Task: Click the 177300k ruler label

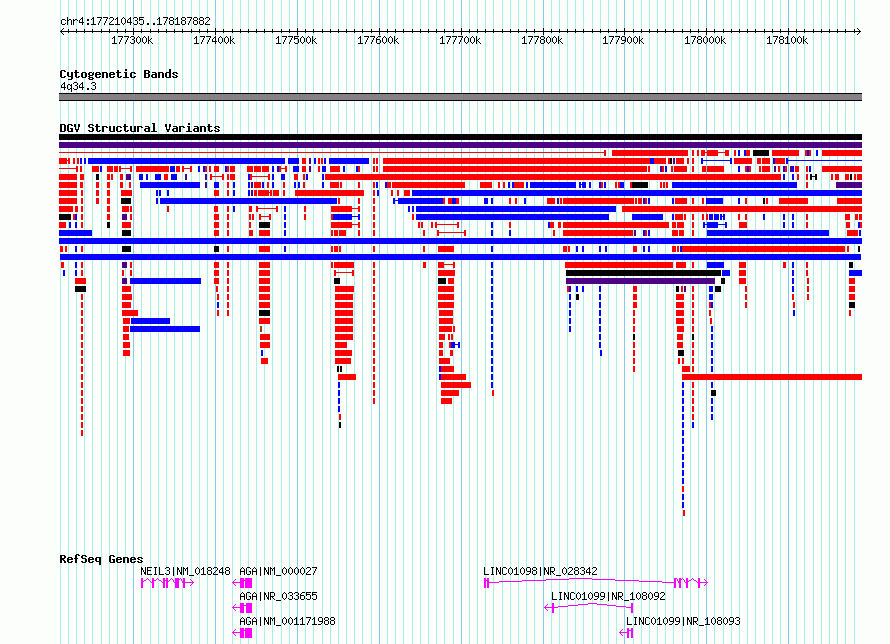Action: (x=132, y=40)
